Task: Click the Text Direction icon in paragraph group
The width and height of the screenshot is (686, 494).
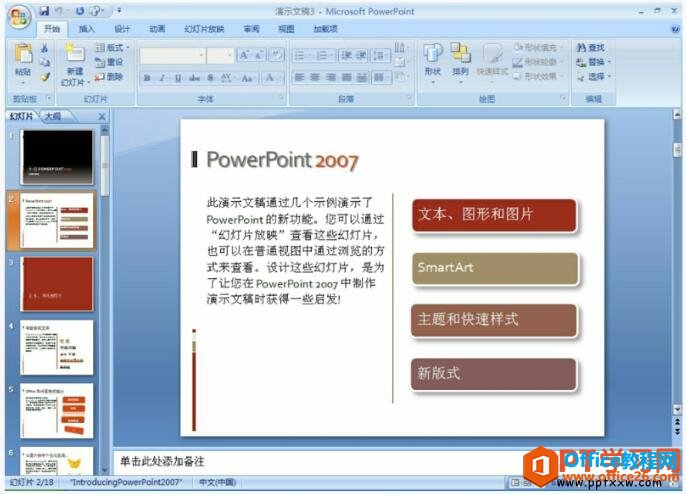Action: 400,47
